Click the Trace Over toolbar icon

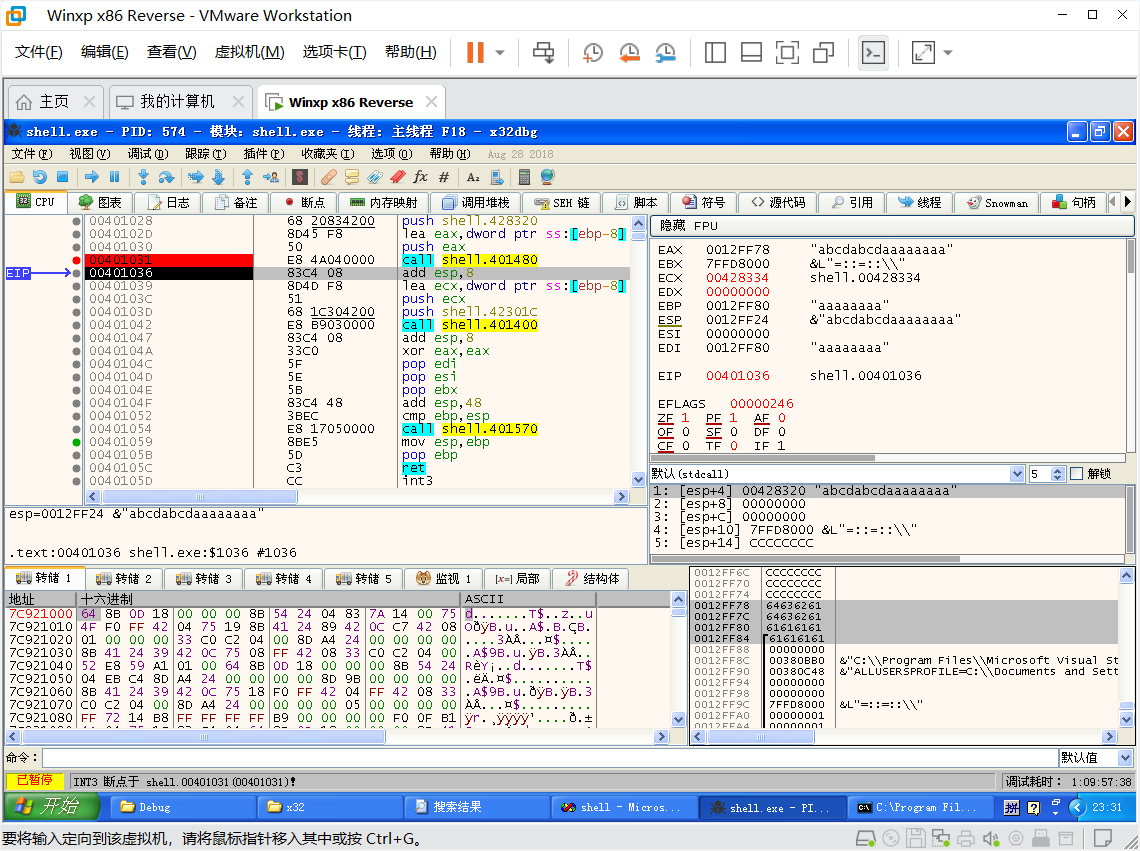(218, 177)
